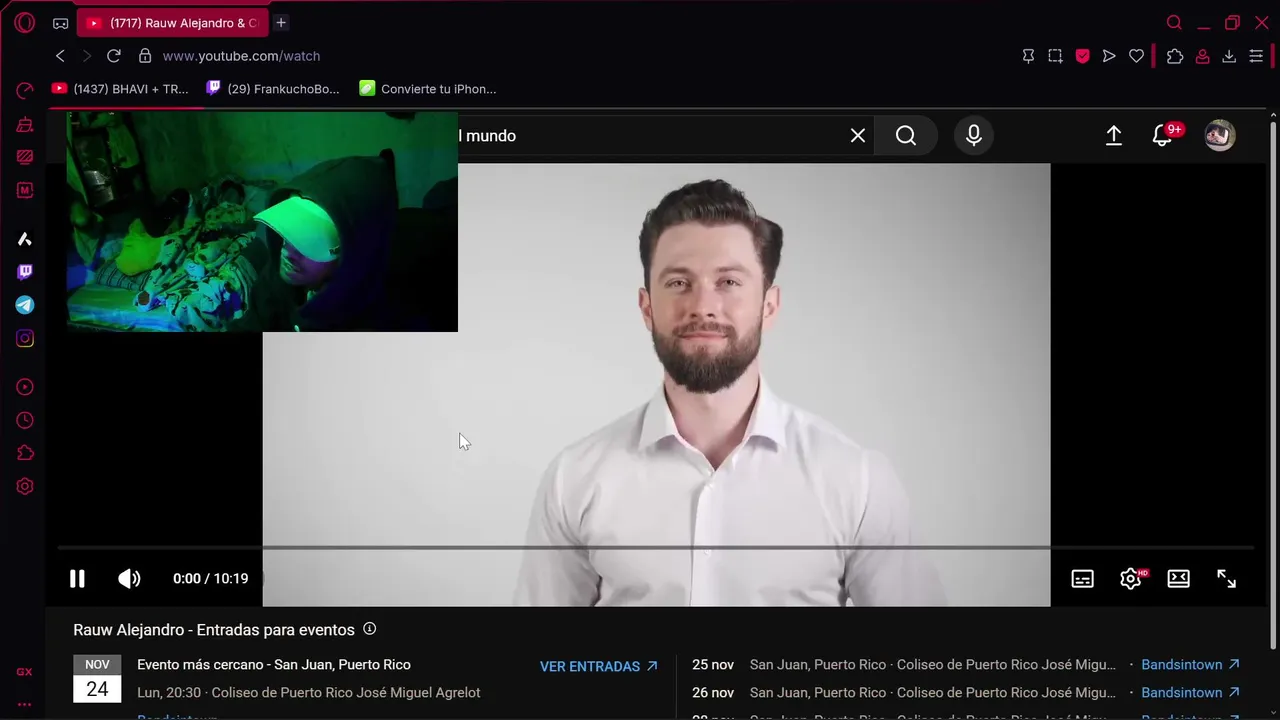This screenshot has width=1280, height=720.
Task: Open Instagram in the sidebar
Action: pyautogui.click(x=25, y=338)
